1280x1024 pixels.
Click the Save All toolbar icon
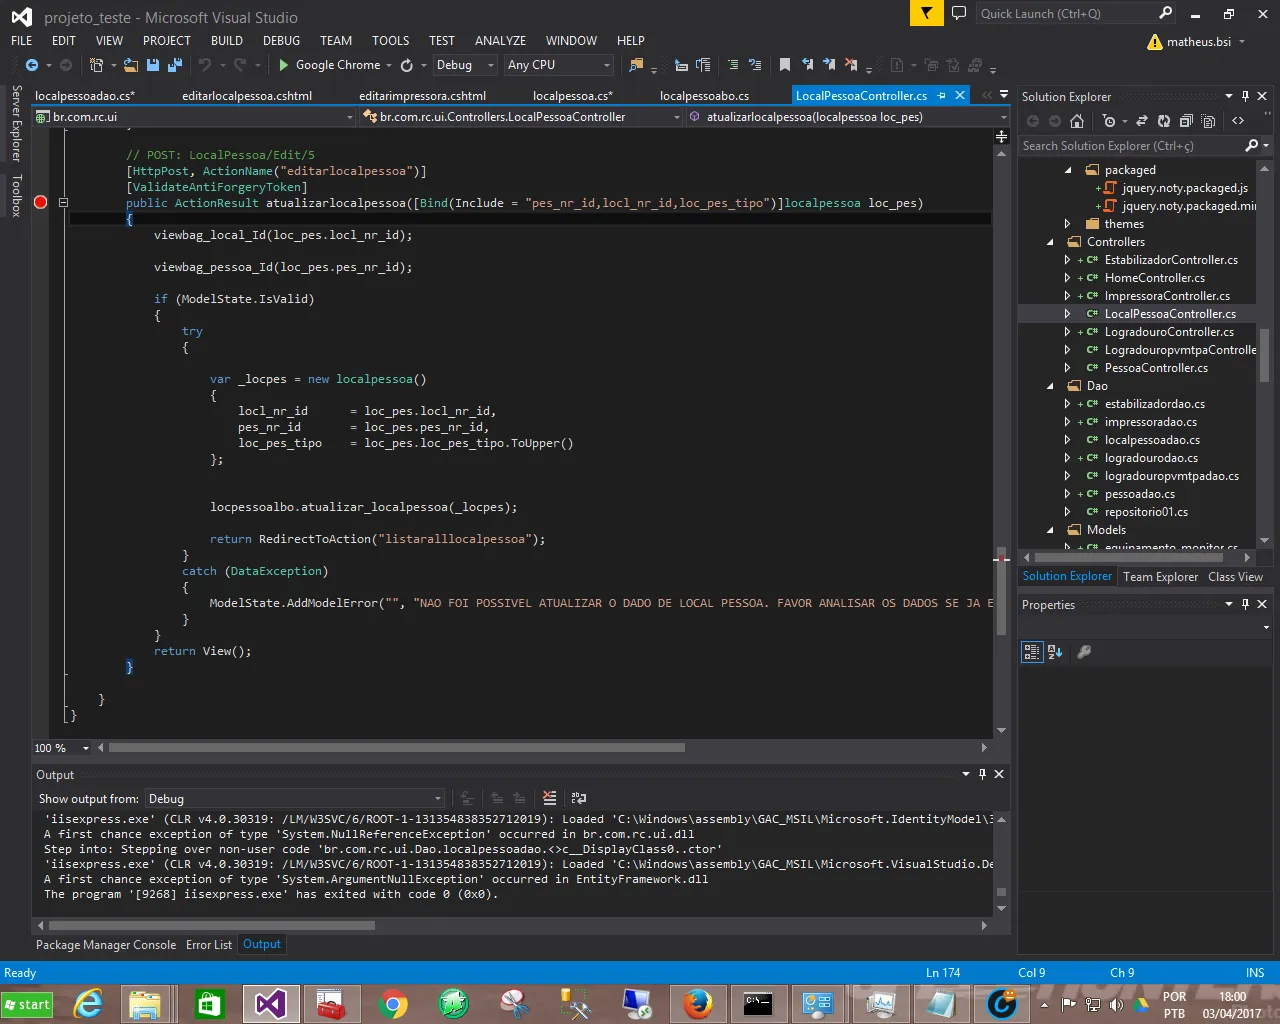tap(175, 65)
